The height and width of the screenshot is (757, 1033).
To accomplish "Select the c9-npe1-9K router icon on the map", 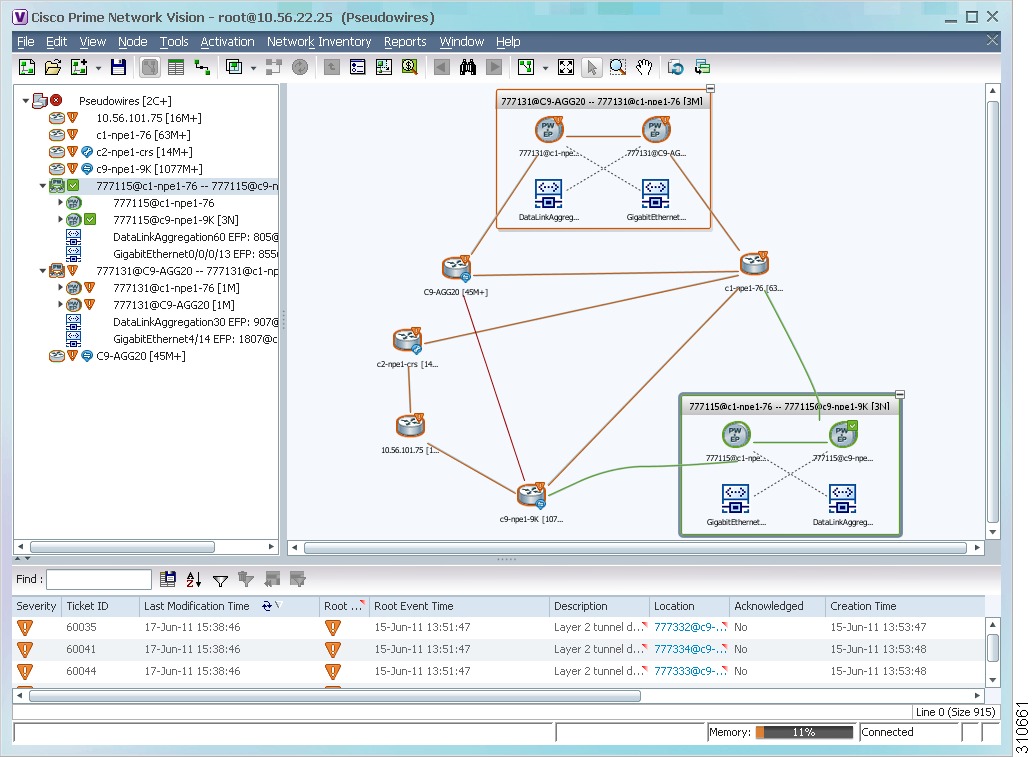I will (531, 495).
